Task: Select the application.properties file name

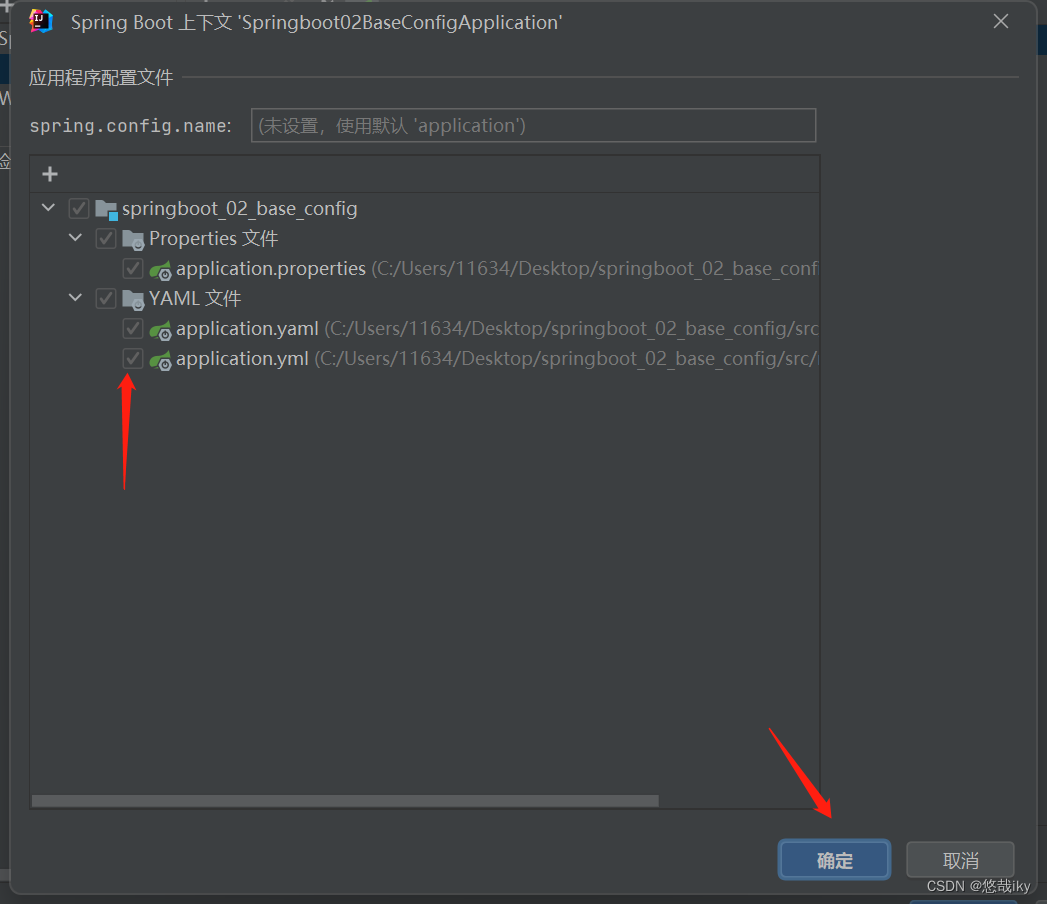Action: pyautogui.click(x=271, y=268)
